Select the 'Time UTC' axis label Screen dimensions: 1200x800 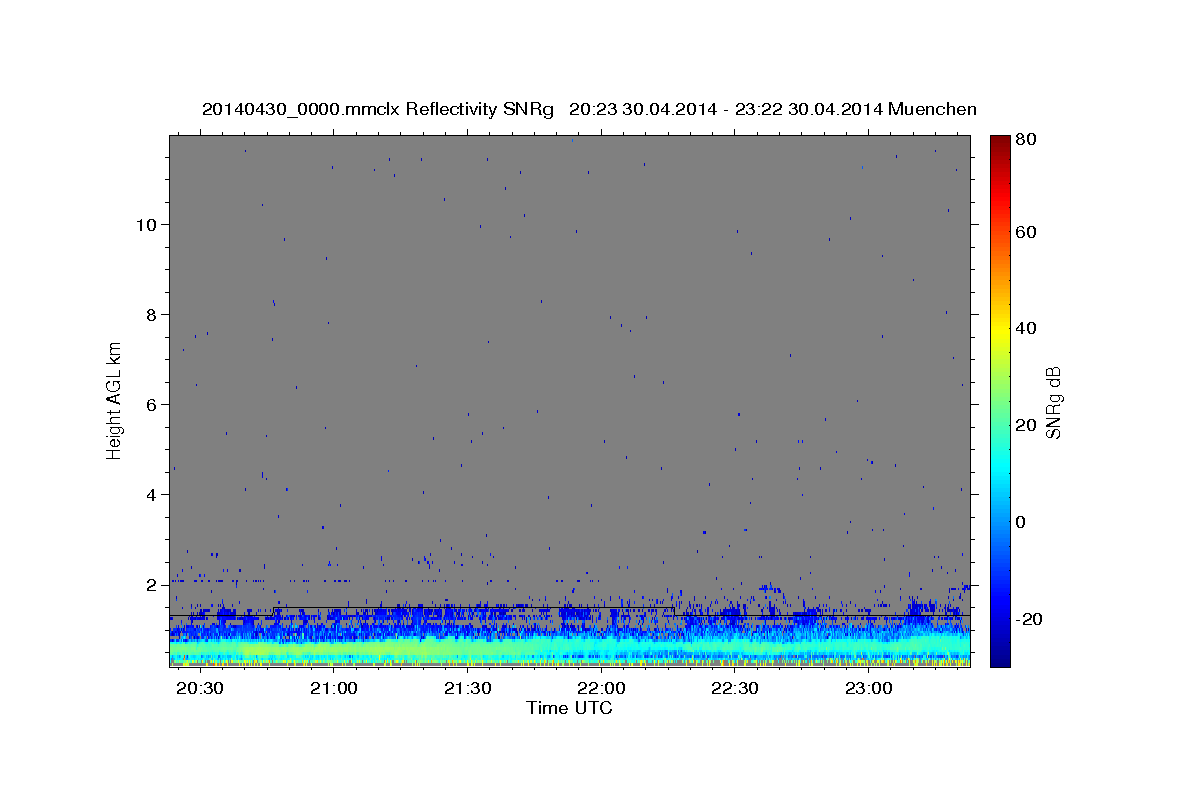tap(569, 708)
